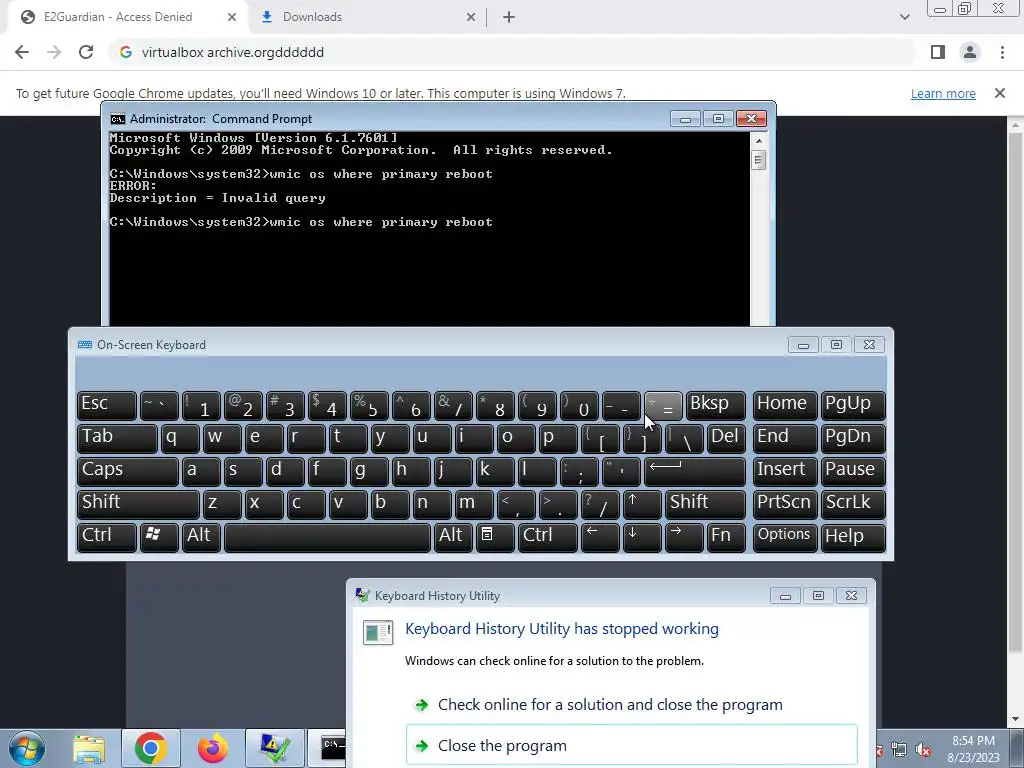Click the Windows logo key
This screenshot has width=1024, height=768.
[159, 537]
